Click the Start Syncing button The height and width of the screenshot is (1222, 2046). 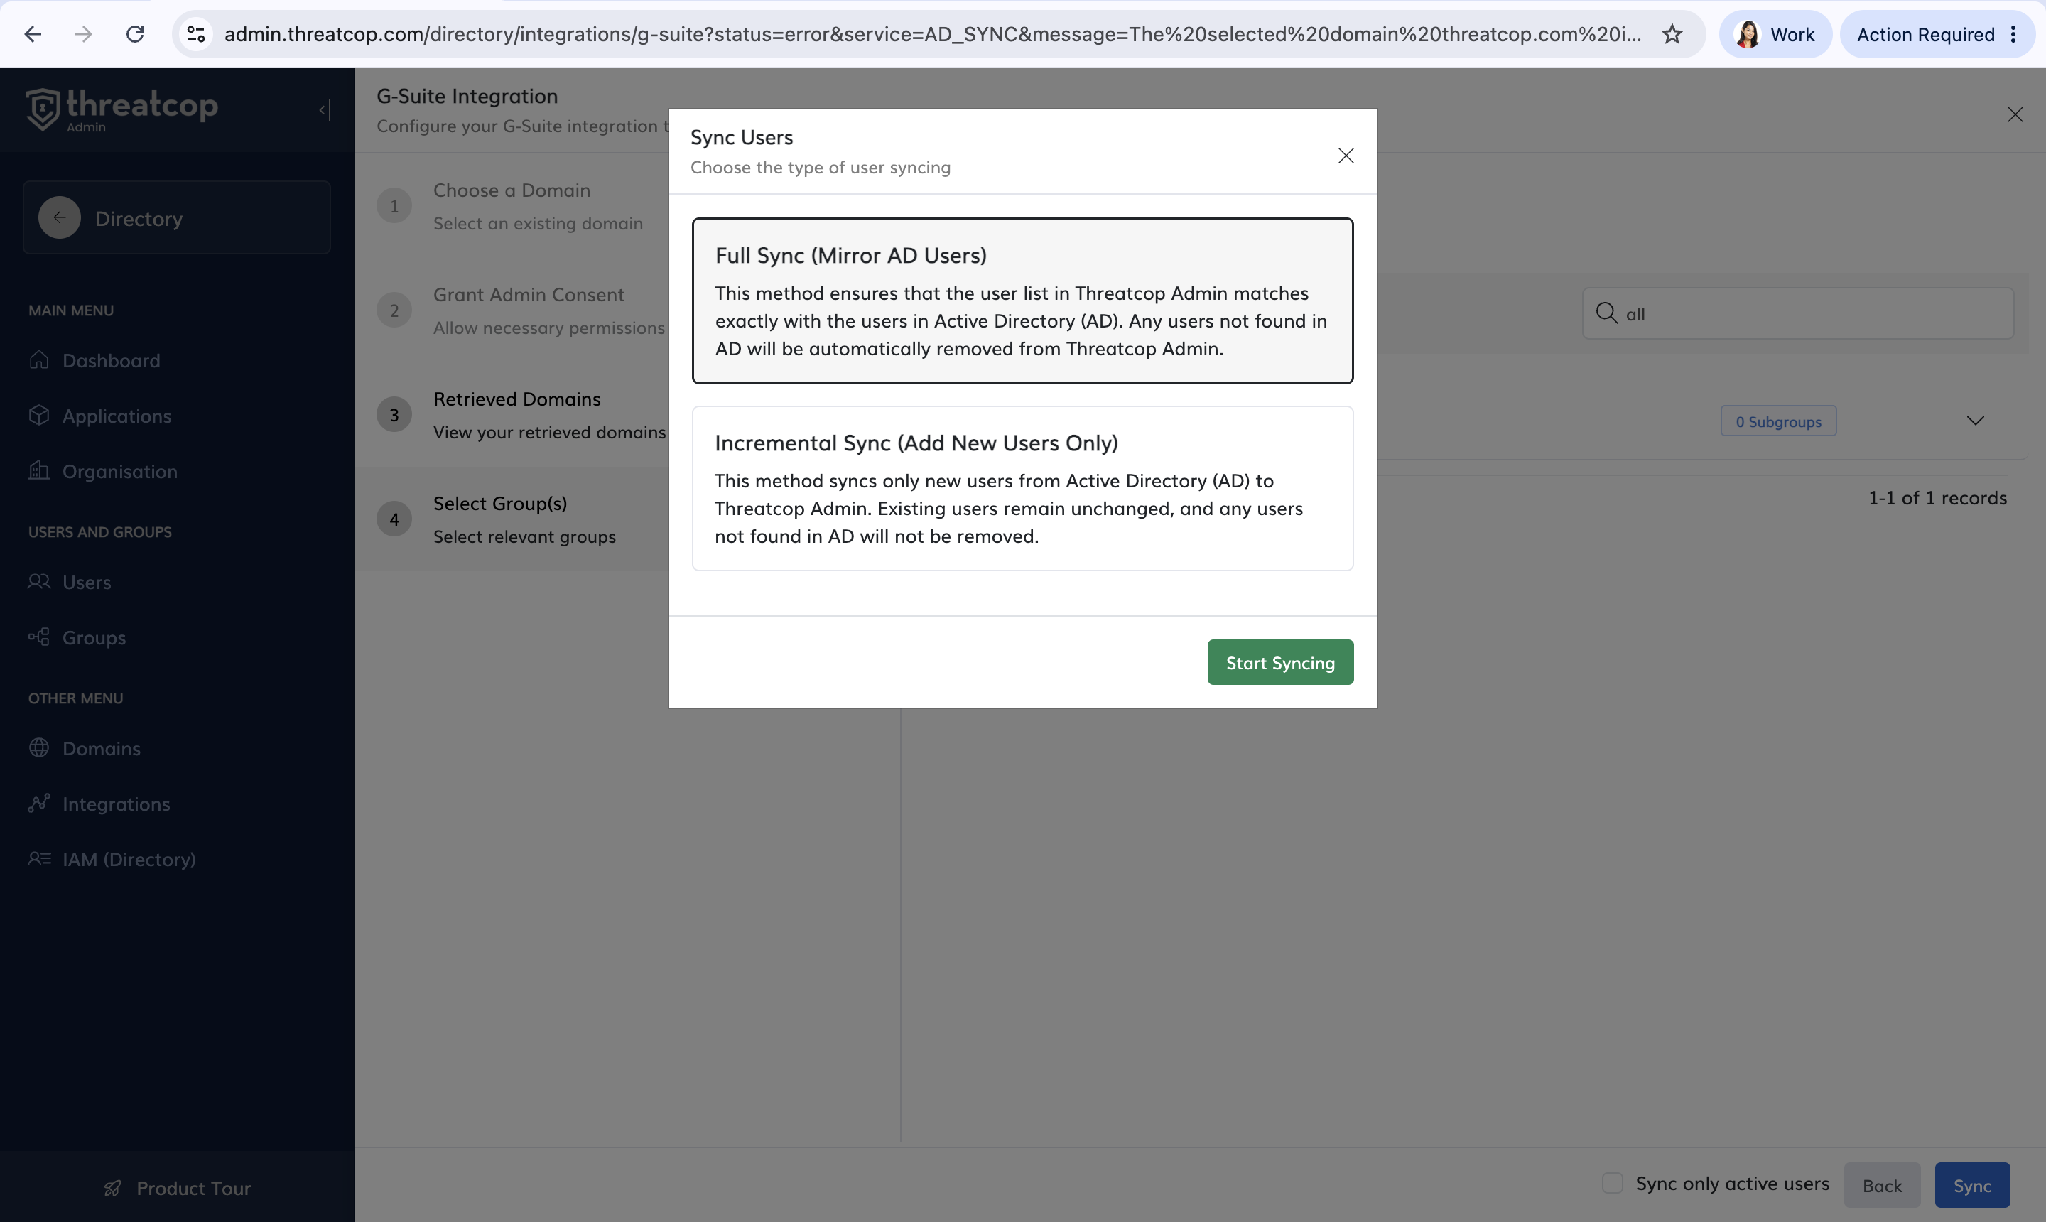coord(1280,662)
